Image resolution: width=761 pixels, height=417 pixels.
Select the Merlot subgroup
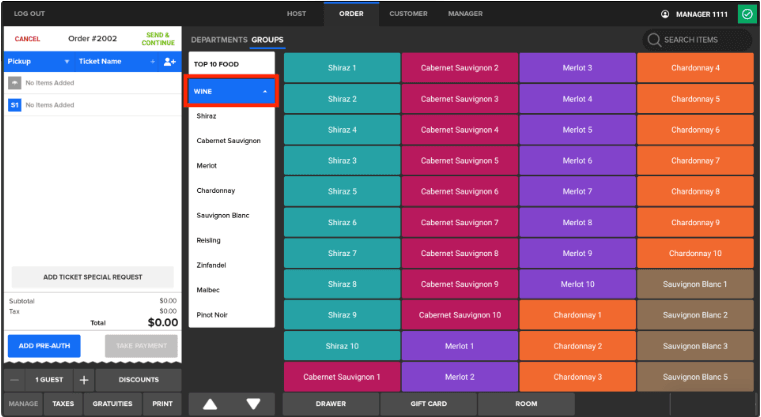click(x=206, y=166)
